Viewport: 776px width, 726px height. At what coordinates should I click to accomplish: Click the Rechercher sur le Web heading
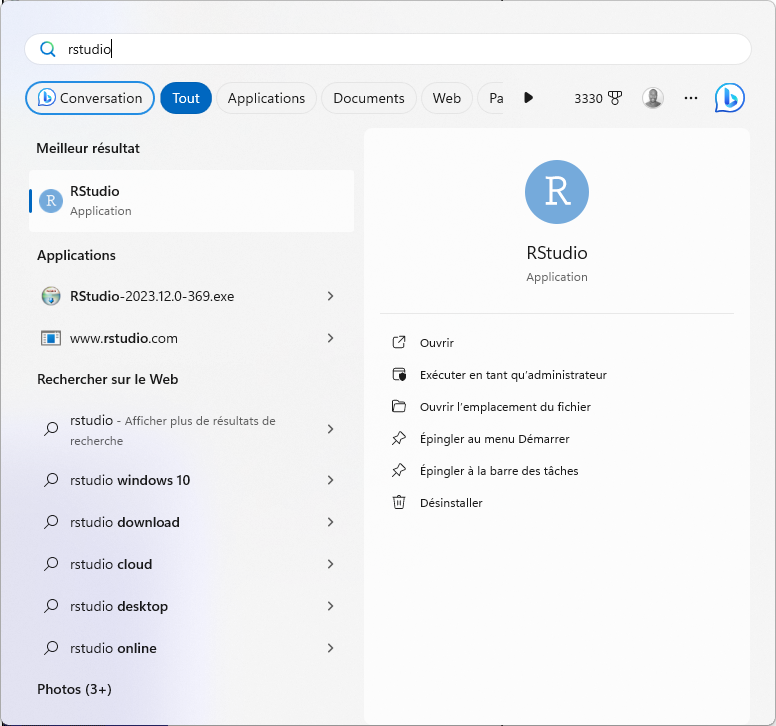107,380
